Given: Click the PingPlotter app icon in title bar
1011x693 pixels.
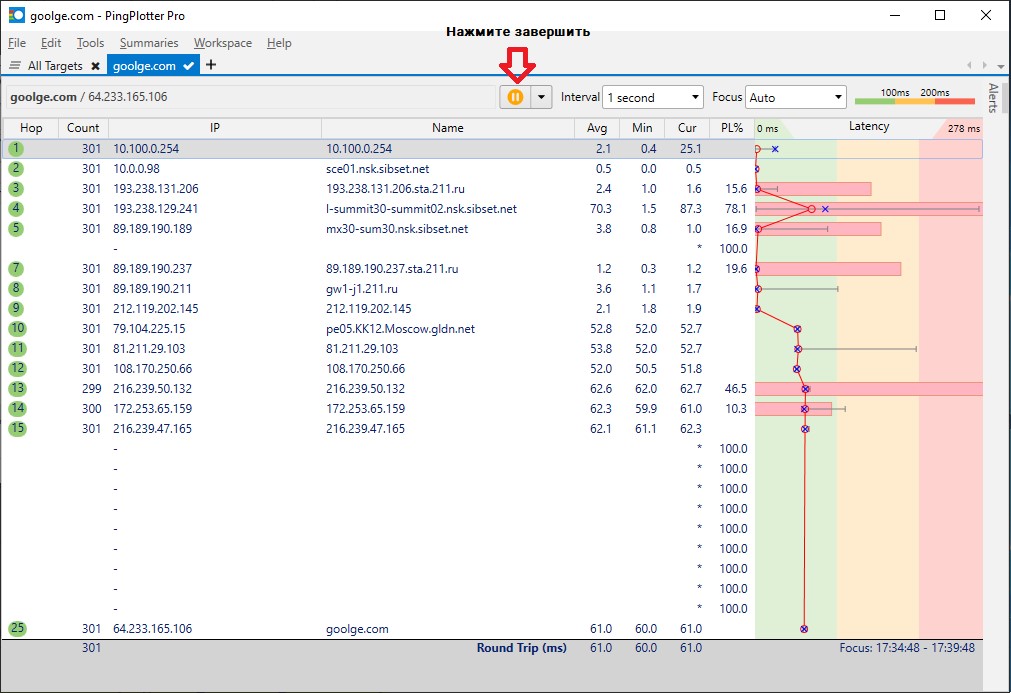Looking at the screenshot, I should 16,15.
